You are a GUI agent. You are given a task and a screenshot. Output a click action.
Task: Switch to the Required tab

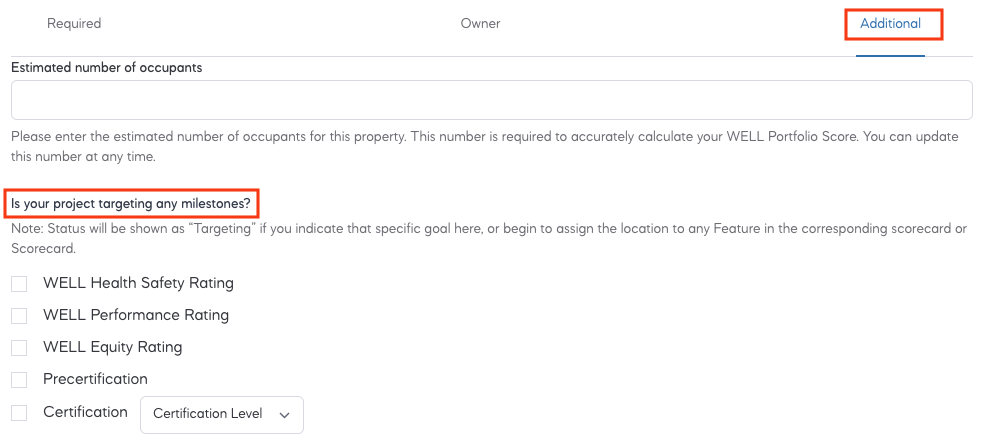[74, 23]
